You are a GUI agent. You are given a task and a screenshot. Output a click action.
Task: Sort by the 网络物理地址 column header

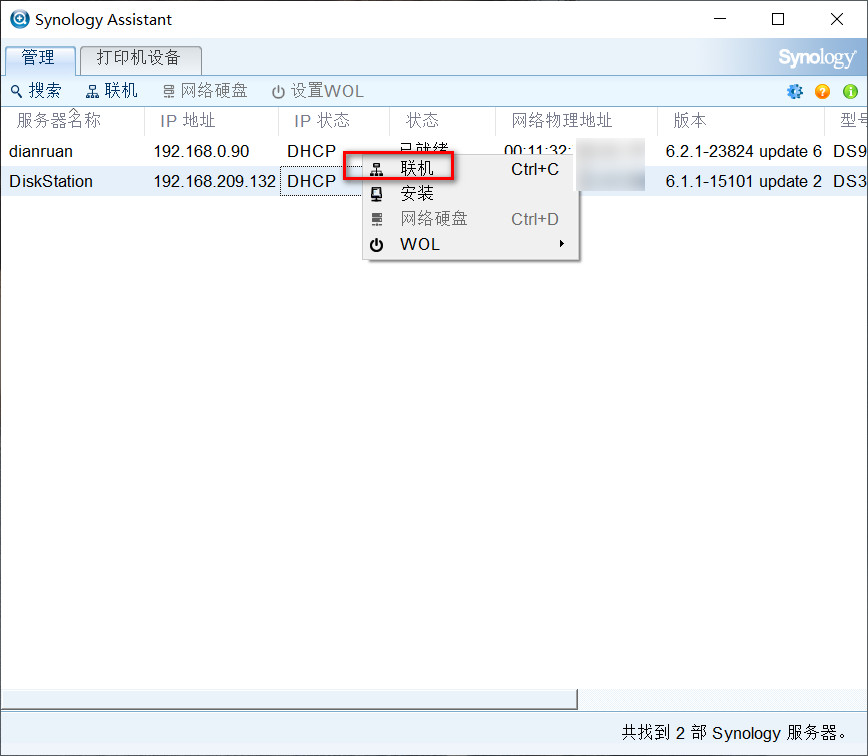click(x=576, y=121)
